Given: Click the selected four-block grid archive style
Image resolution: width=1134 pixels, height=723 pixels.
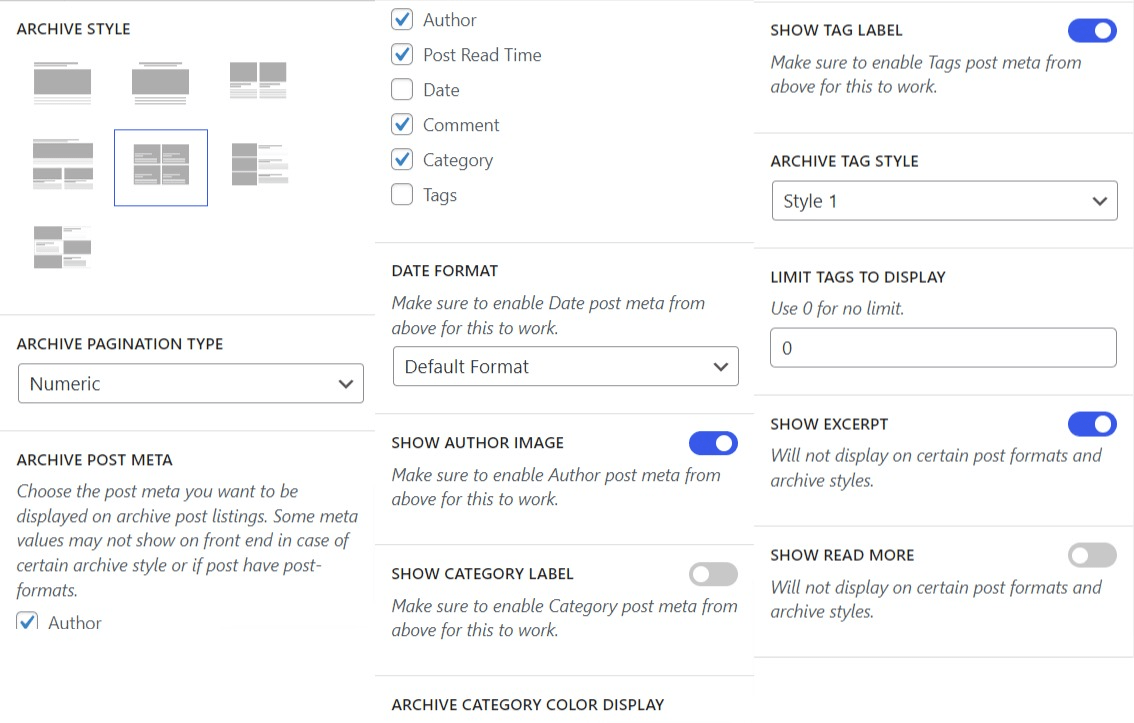Looking at the screenshot, I should [161, 168].
